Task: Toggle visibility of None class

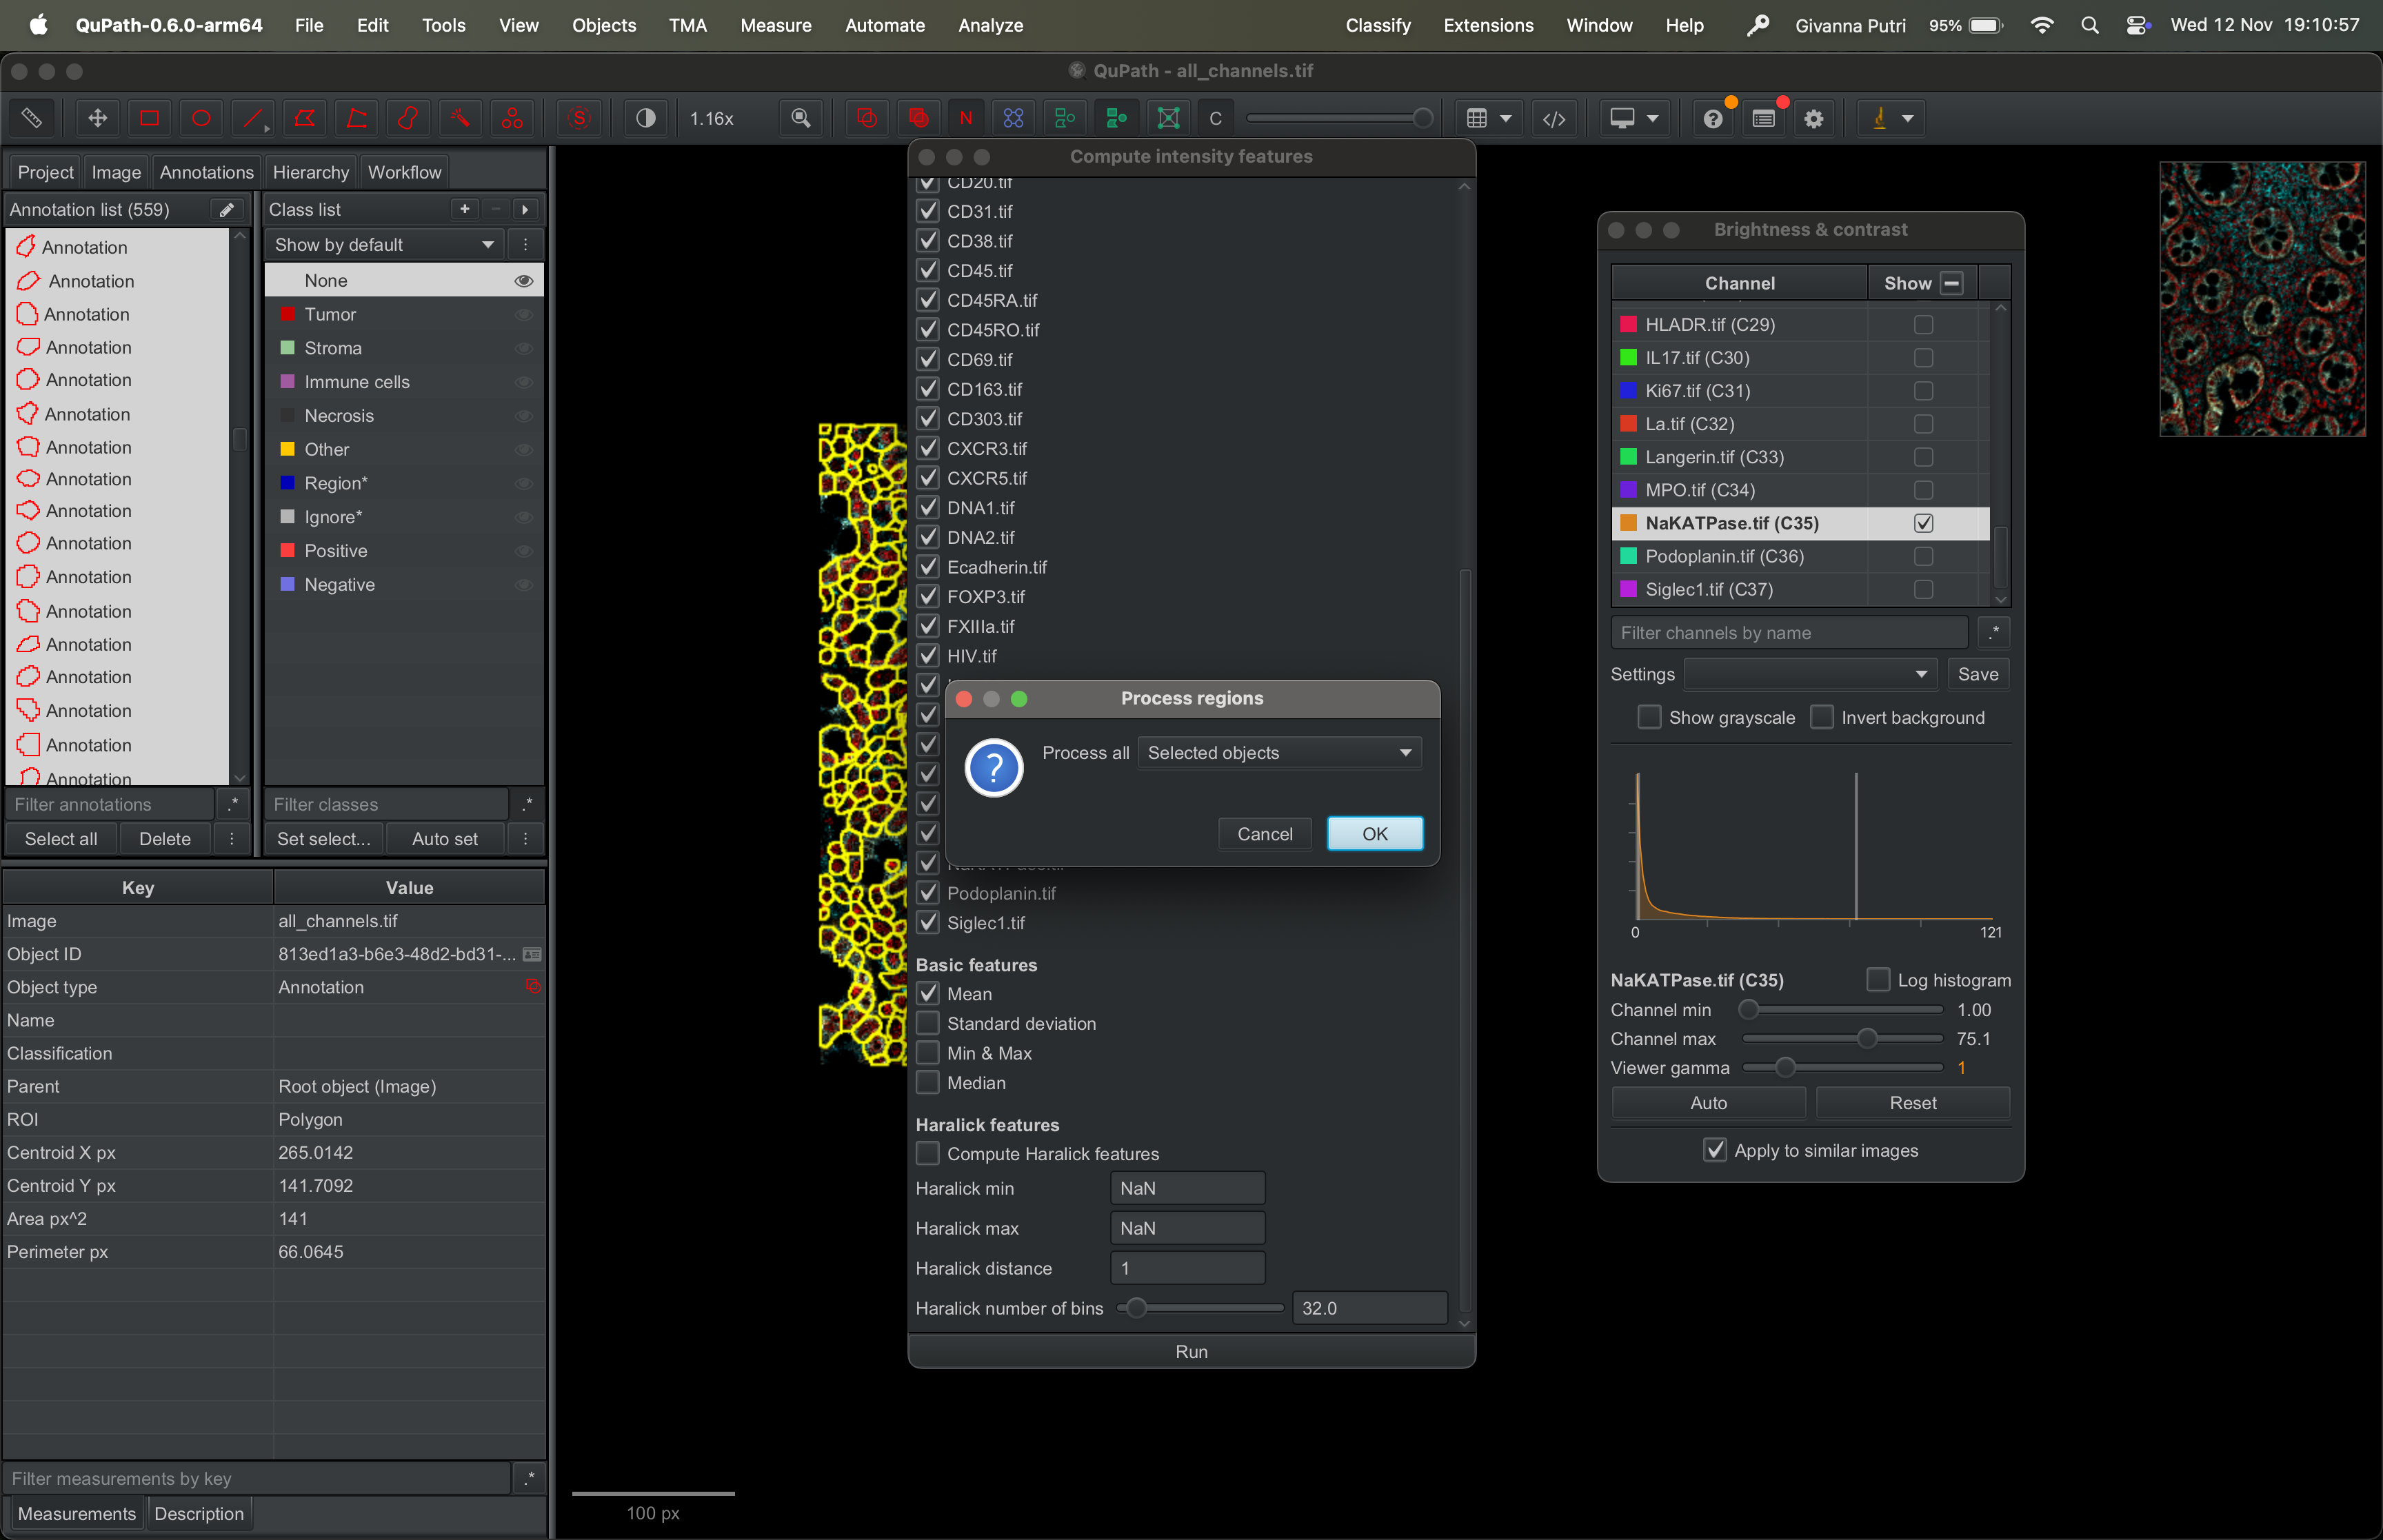Action: coord(523,281)
